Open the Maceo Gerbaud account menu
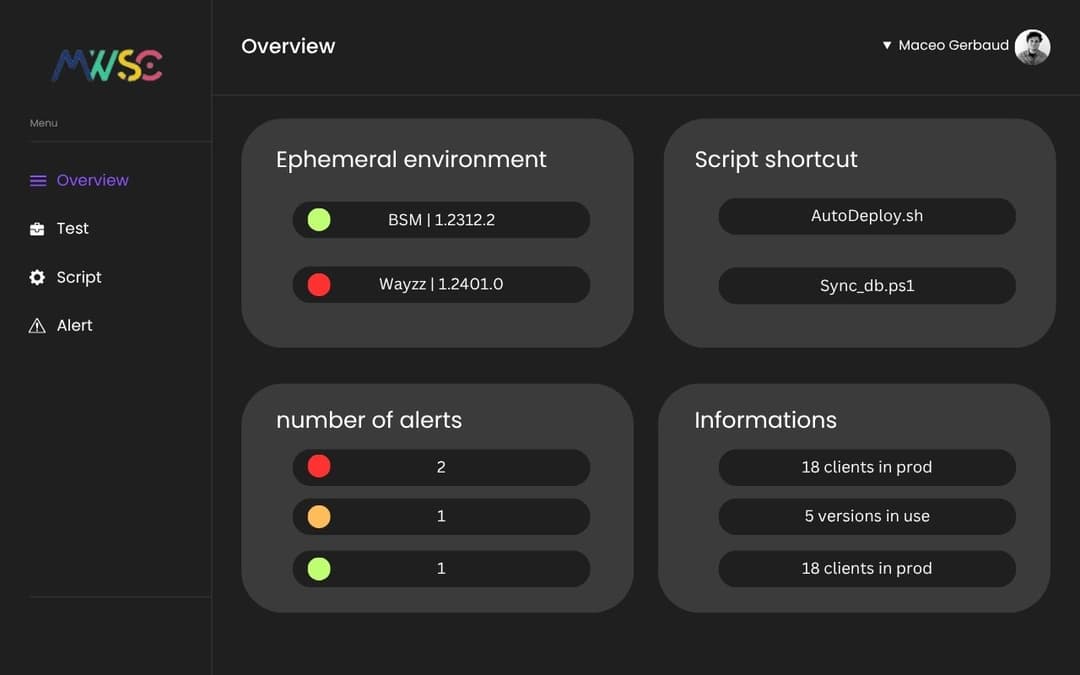 coord(953,46)
